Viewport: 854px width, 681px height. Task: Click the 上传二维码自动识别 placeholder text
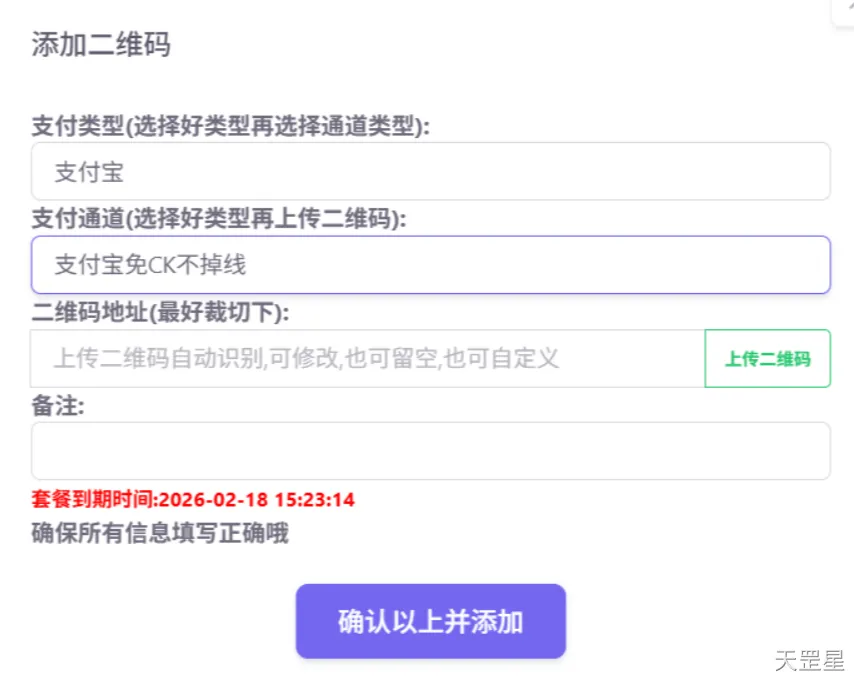pos(305,359)
